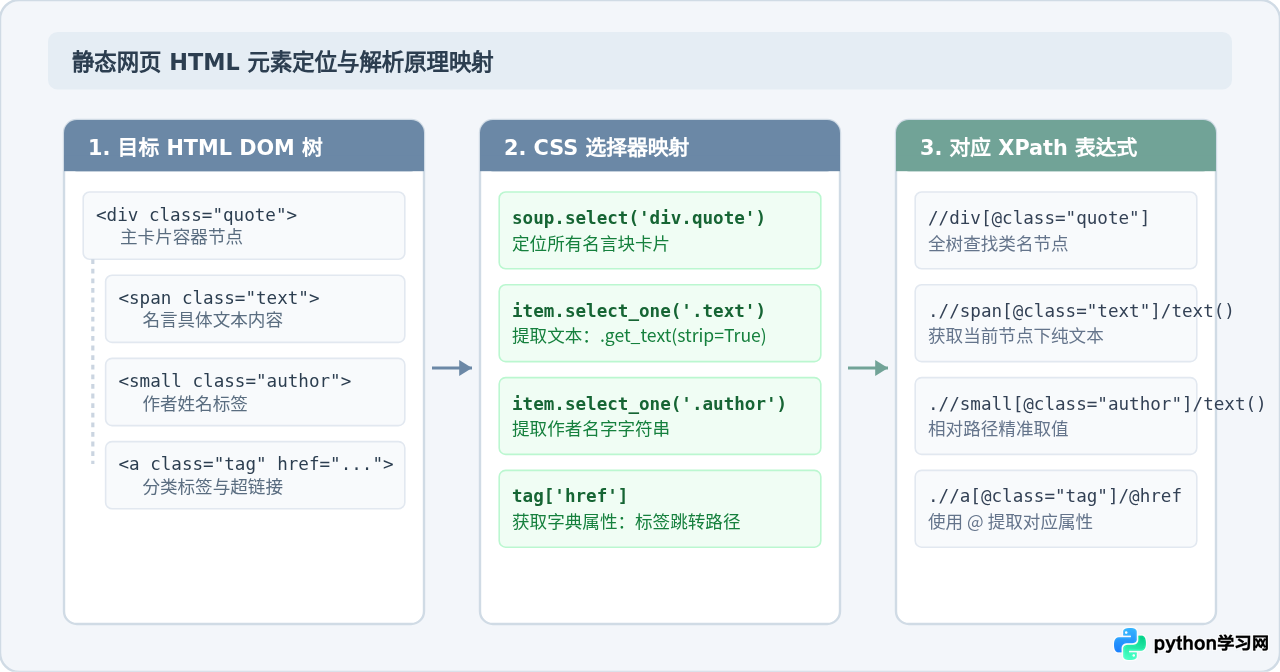The height and width of the screenshot is (672, 1280).
Task: Click the '作者姓名标签' description text
Action: coord(195,404)
